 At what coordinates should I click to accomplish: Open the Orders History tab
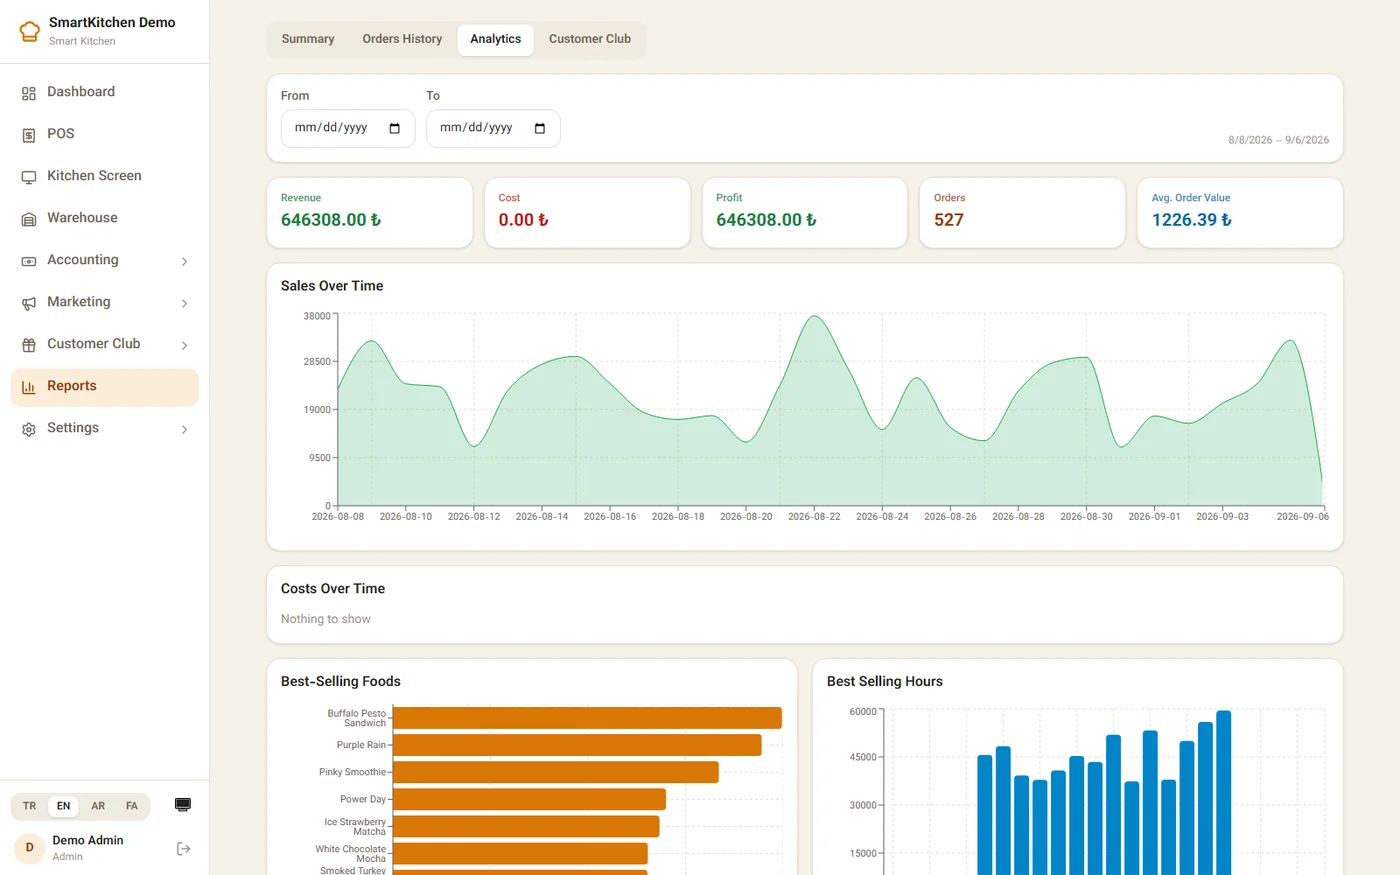[402, 39]
